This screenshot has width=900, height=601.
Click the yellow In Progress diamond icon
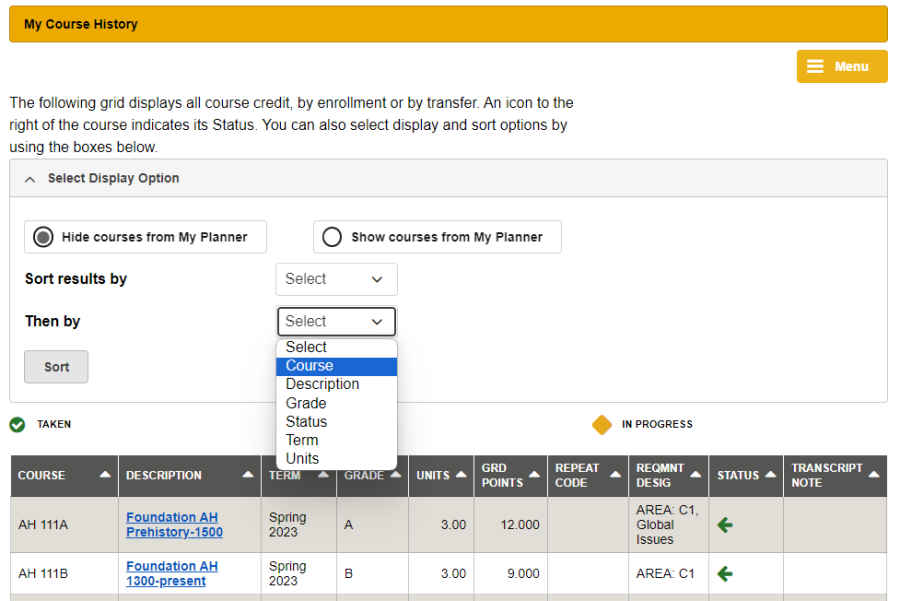pyautogui.click(x=601, y=425)
